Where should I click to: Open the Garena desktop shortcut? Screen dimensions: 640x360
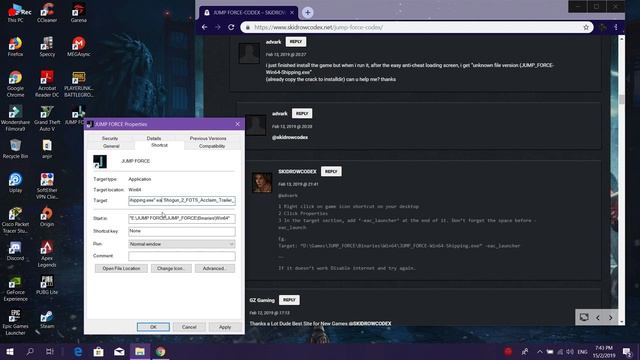[x=78, y=13]
